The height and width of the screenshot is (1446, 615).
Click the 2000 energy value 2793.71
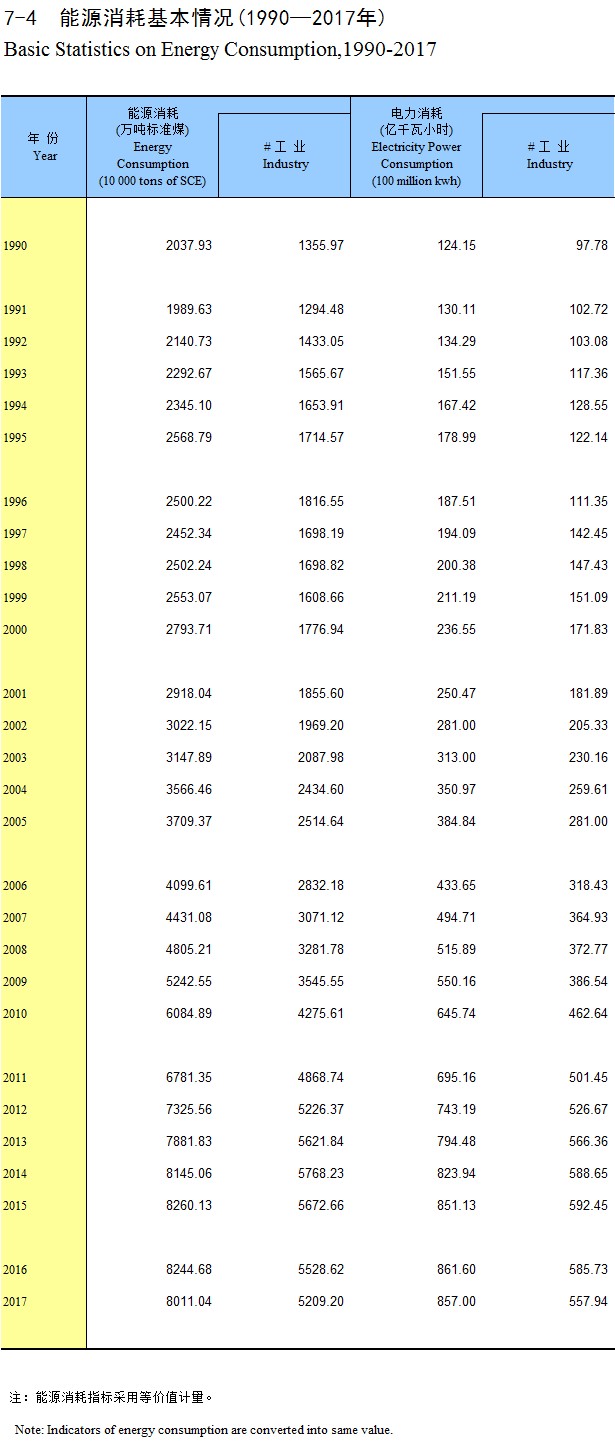click(x=189, y=630)
